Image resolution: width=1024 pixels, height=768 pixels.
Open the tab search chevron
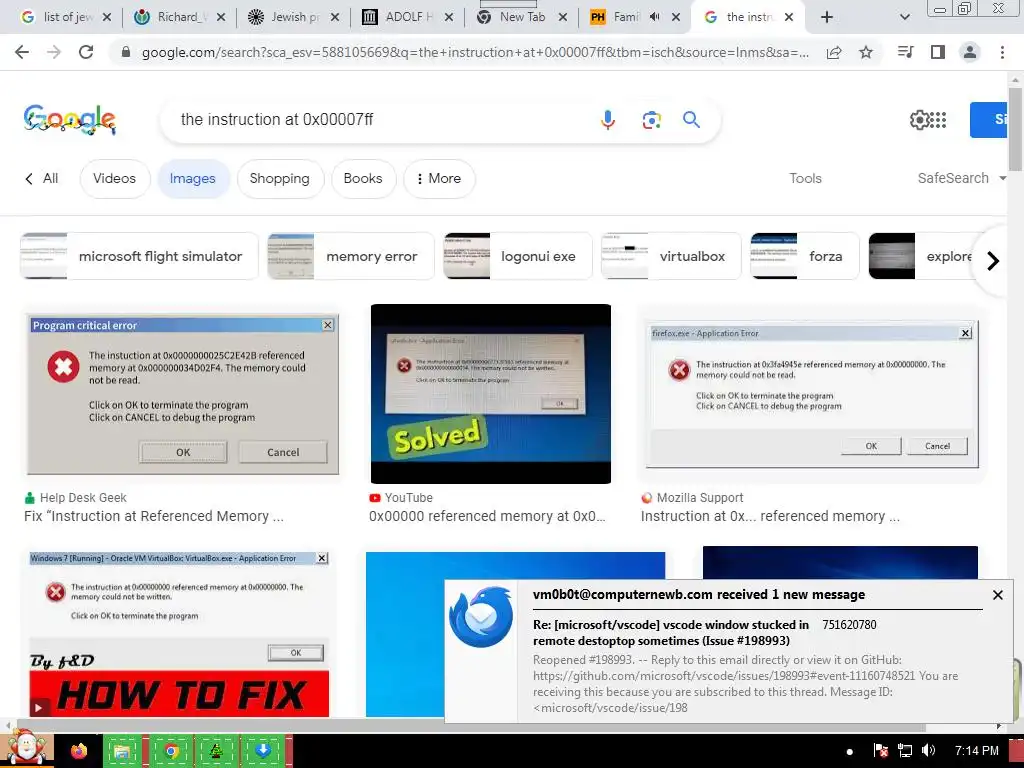tap(904, 17)
